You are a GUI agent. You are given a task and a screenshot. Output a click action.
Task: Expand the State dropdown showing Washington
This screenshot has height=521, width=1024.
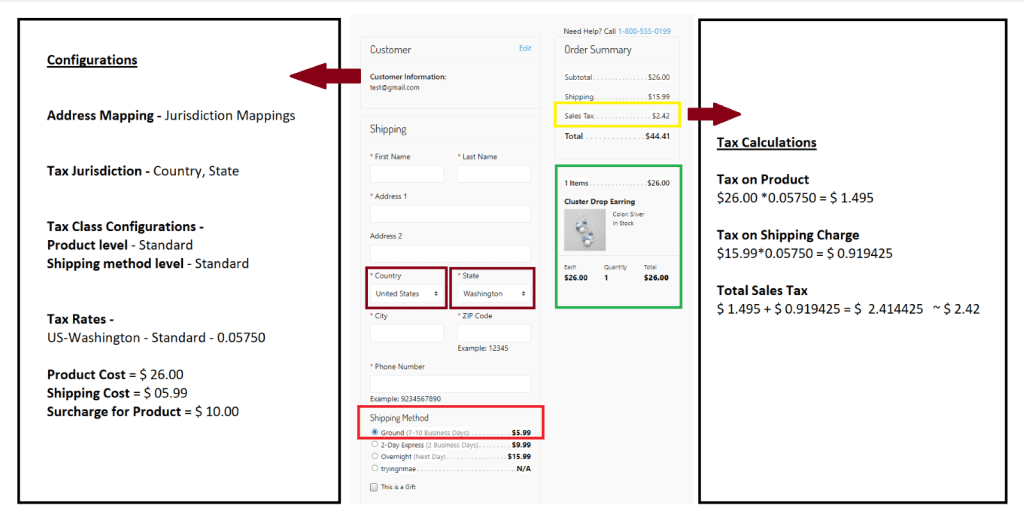tap(494, 294)
